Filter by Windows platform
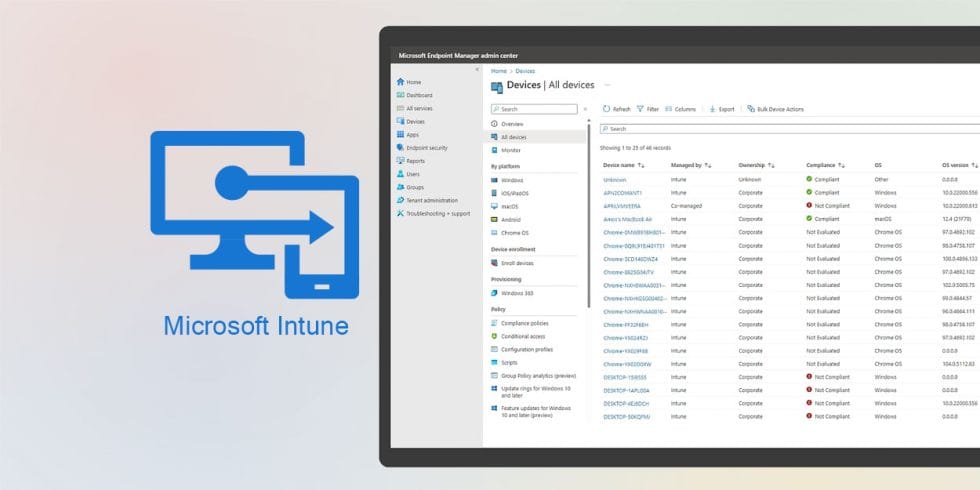 coord(508,180)
